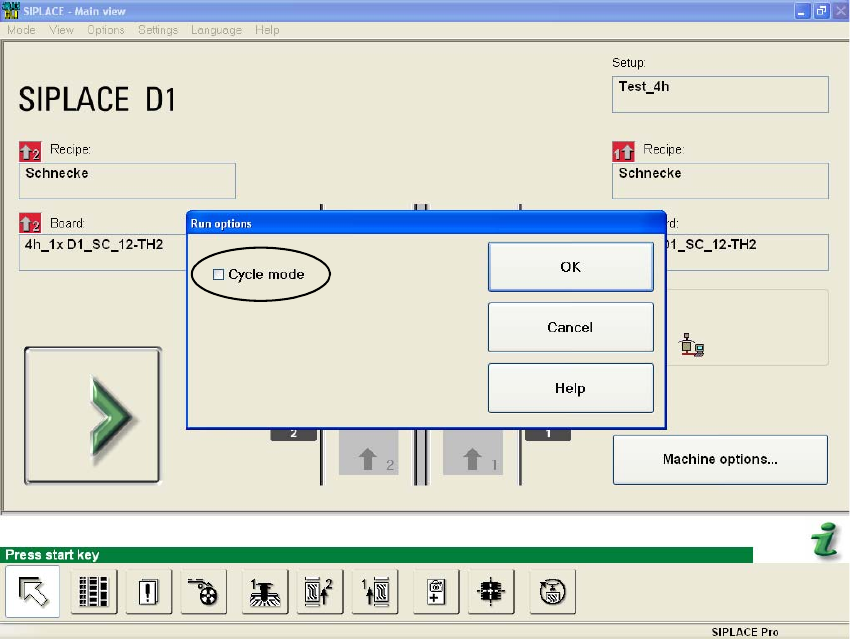Click red lane 2 icon beside left Board

(30, 223)
